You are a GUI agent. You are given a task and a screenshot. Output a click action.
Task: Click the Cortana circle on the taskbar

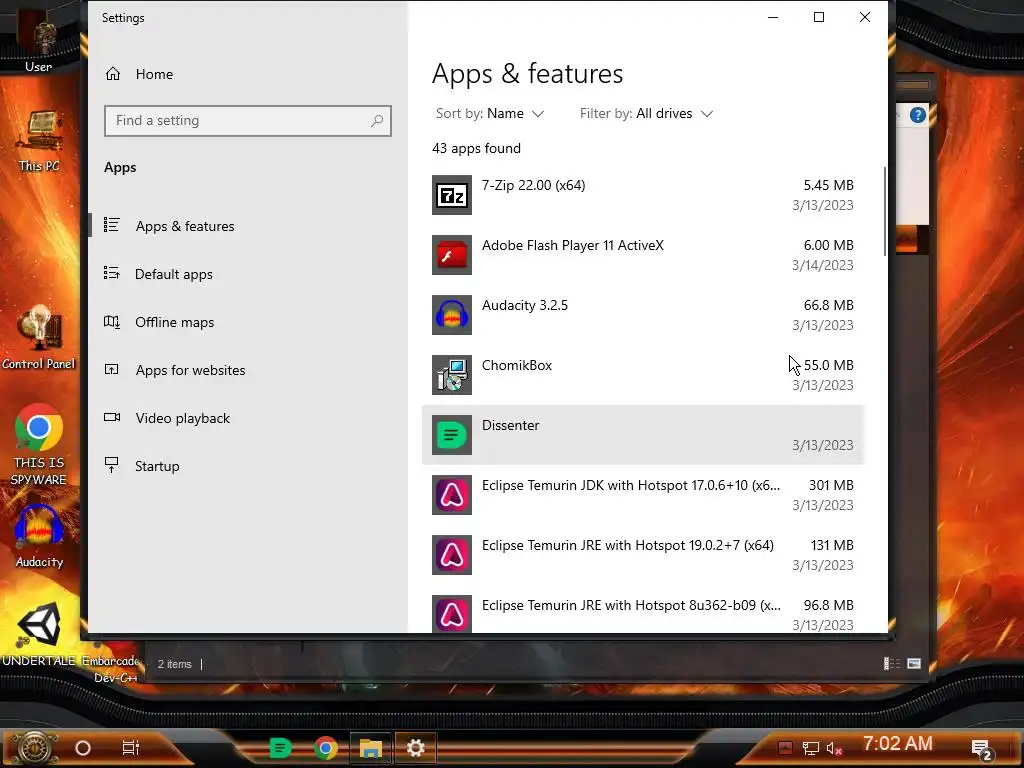pyautogui.click(x=83, y=748)
